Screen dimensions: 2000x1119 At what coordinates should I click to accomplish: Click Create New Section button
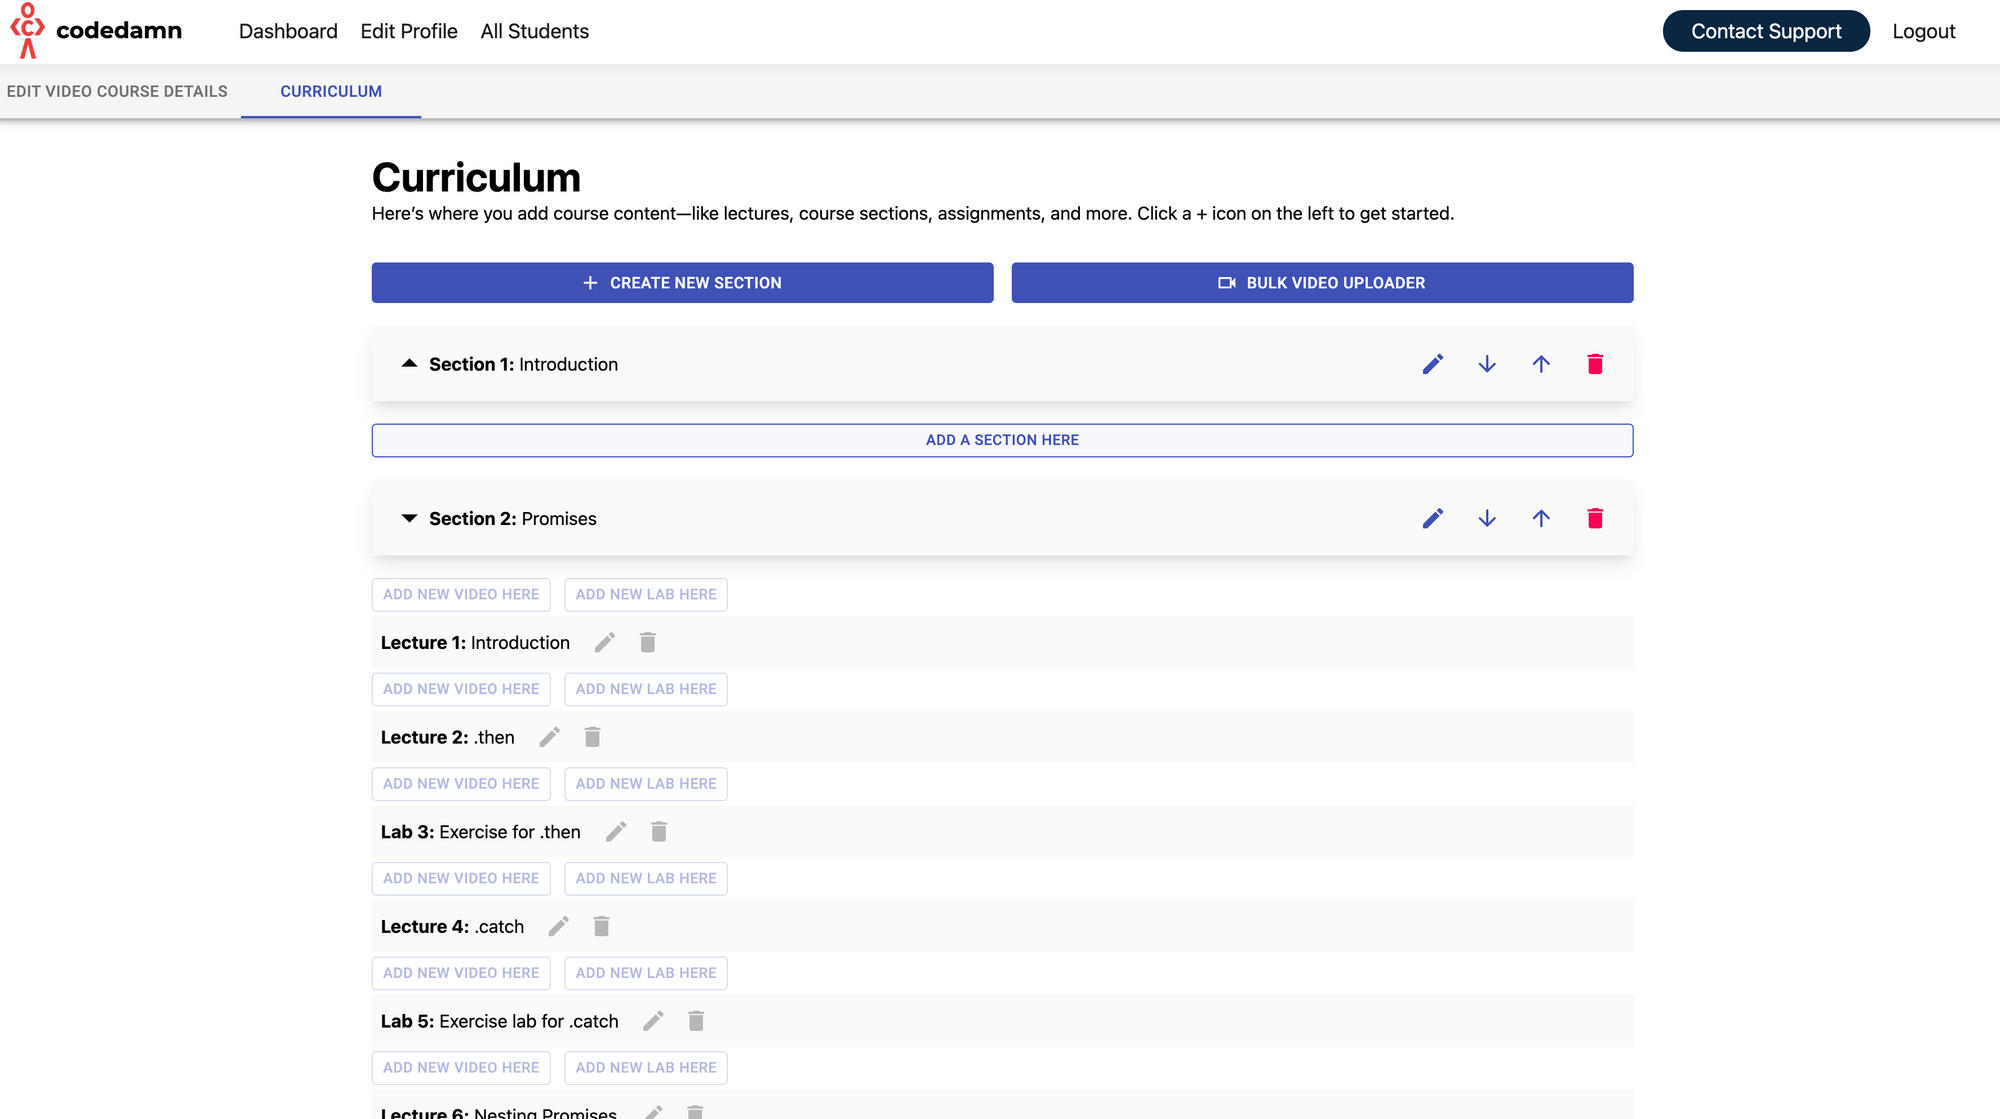click(x=683, y=283)
